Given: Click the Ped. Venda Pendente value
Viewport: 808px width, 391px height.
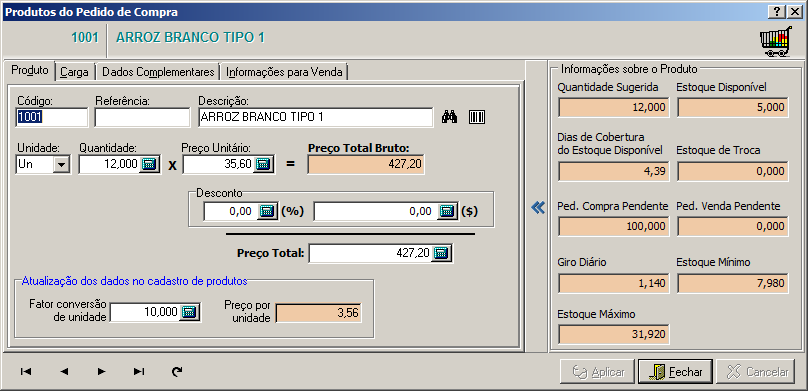Looking at the screenshot, I should [x=732, y=227].
